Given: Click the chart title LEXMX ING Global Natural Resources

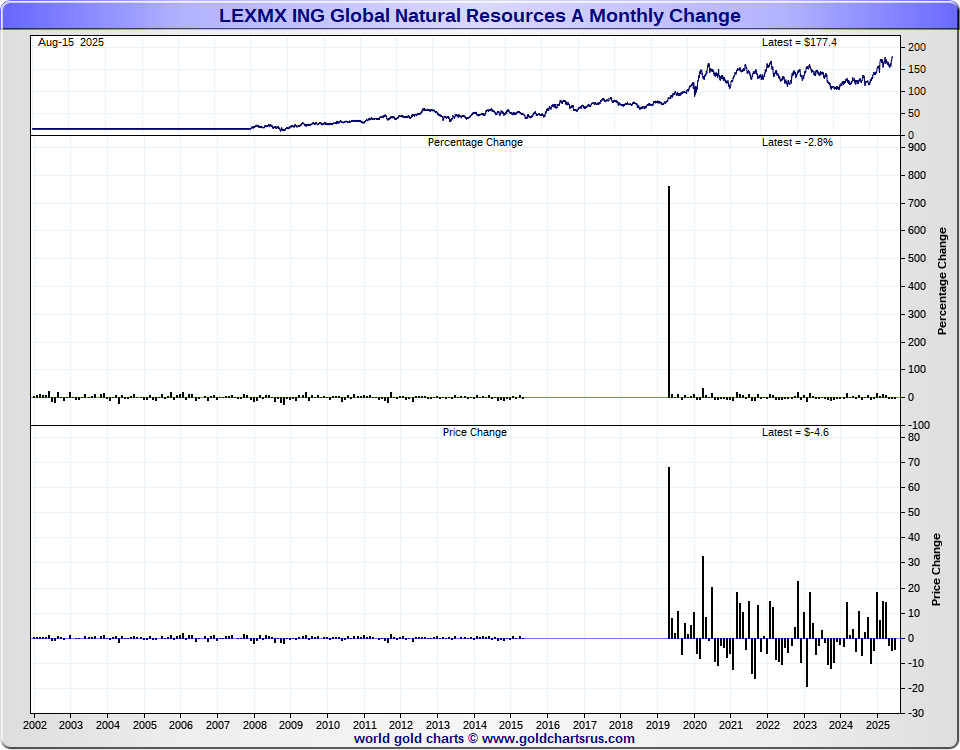Looking at the screenshot, I should 479,15.
